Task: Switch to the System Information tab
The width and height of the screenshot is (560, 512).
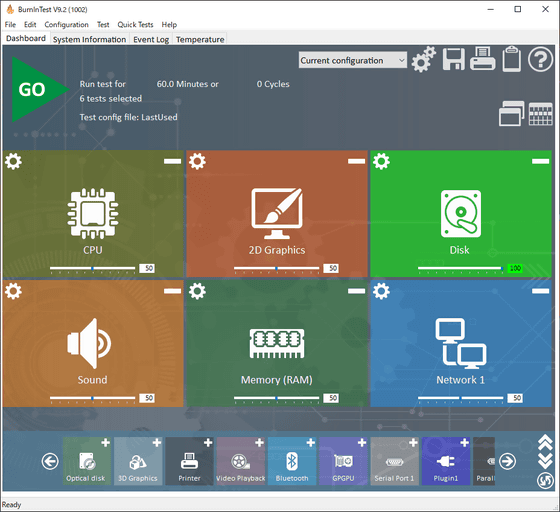Action: (90, 39)
